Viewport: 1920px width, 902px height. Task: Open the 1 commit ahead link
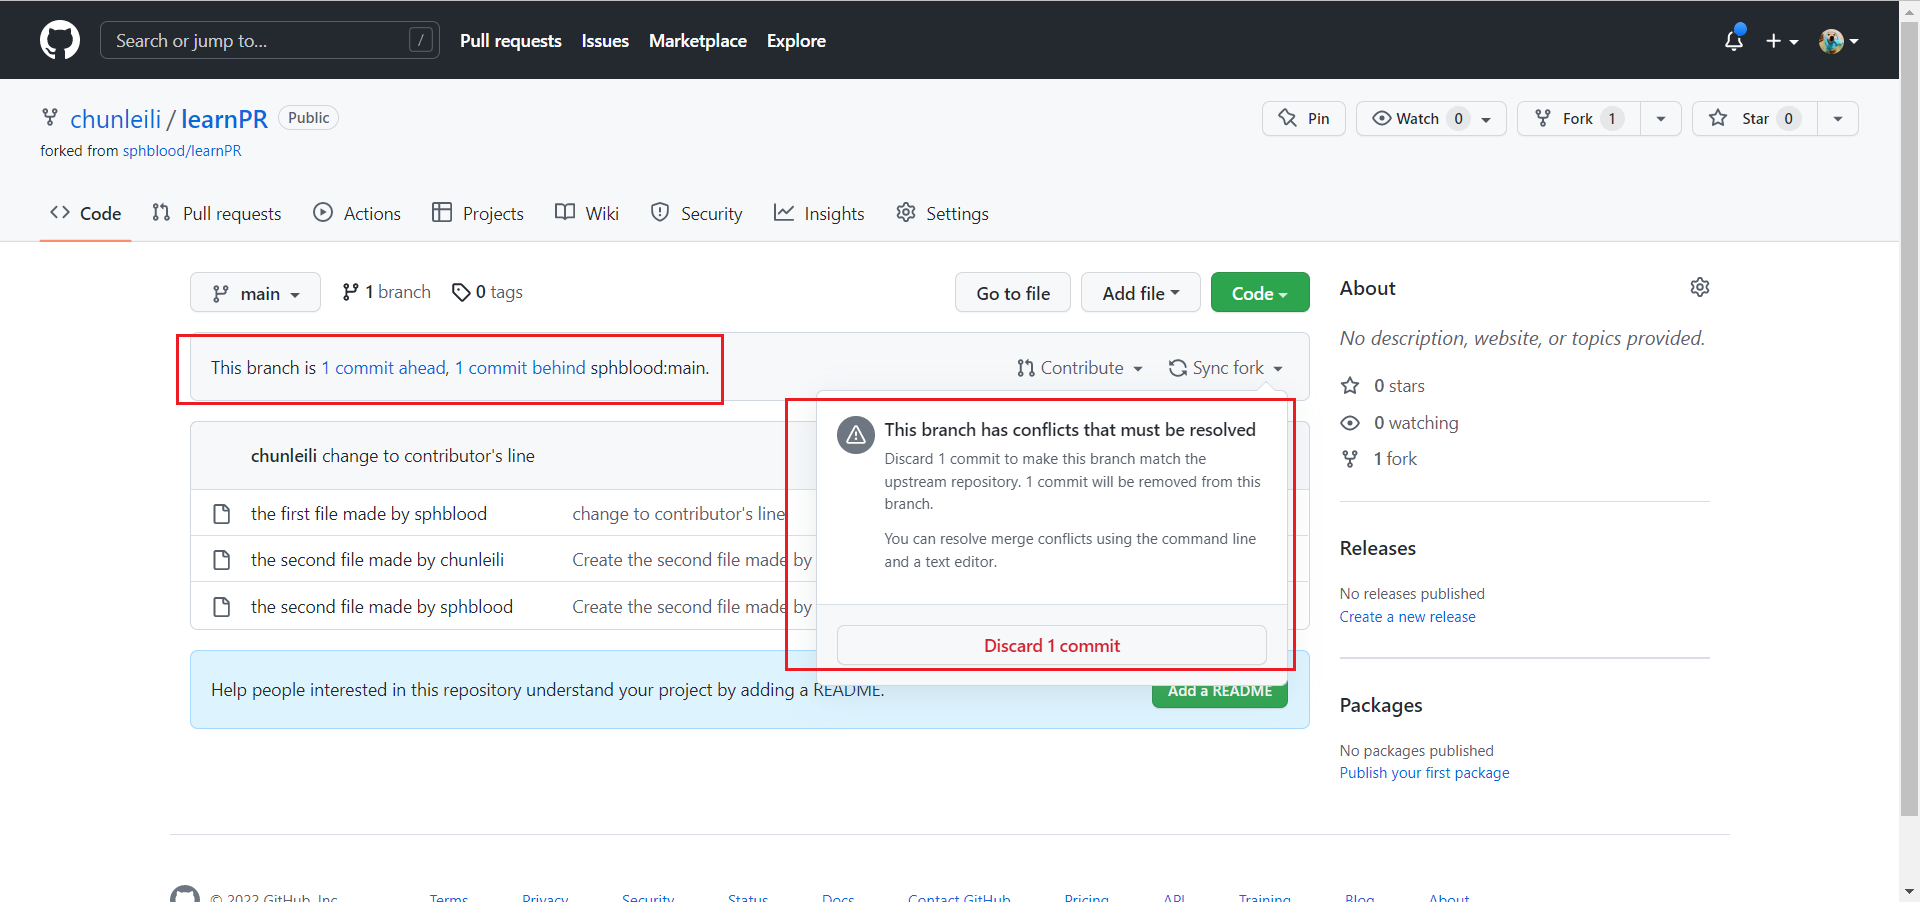[x=383, y=368]
